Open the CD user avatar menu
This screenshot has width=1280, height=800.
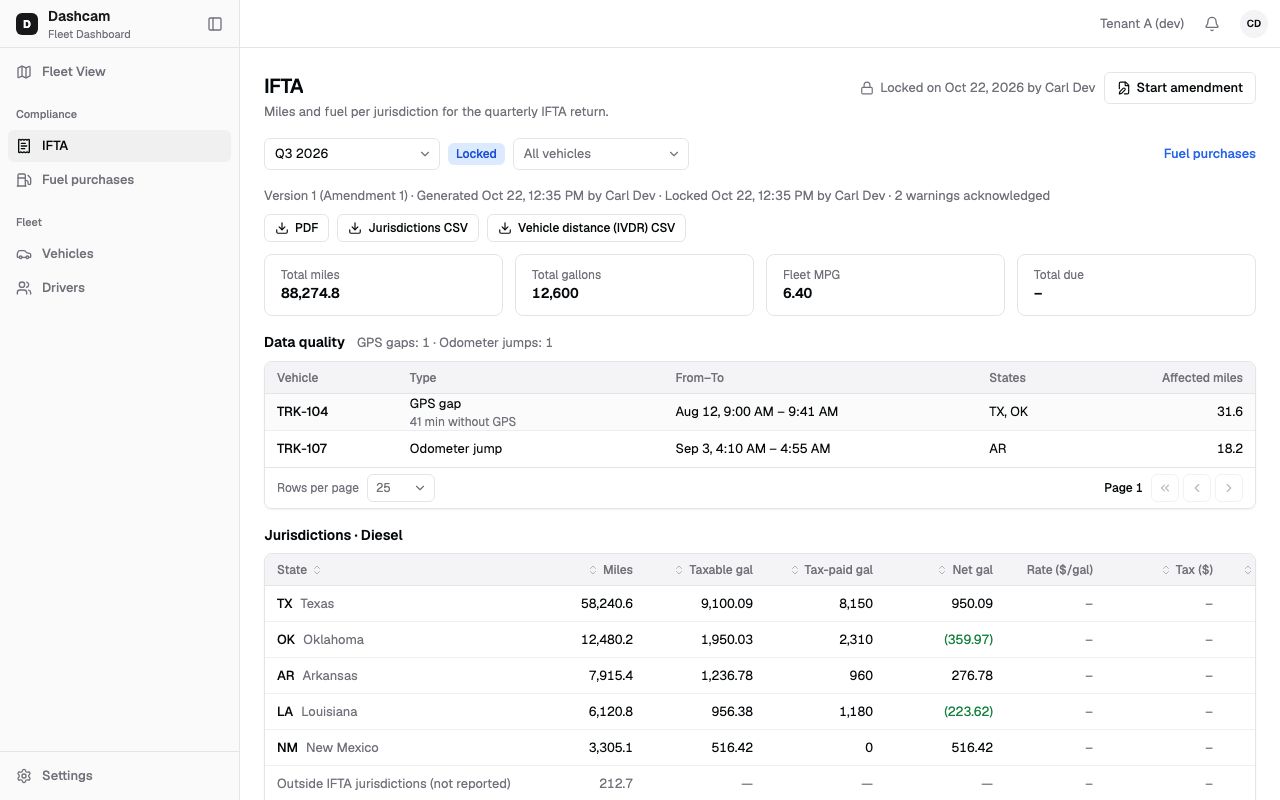click(1254, 24)
